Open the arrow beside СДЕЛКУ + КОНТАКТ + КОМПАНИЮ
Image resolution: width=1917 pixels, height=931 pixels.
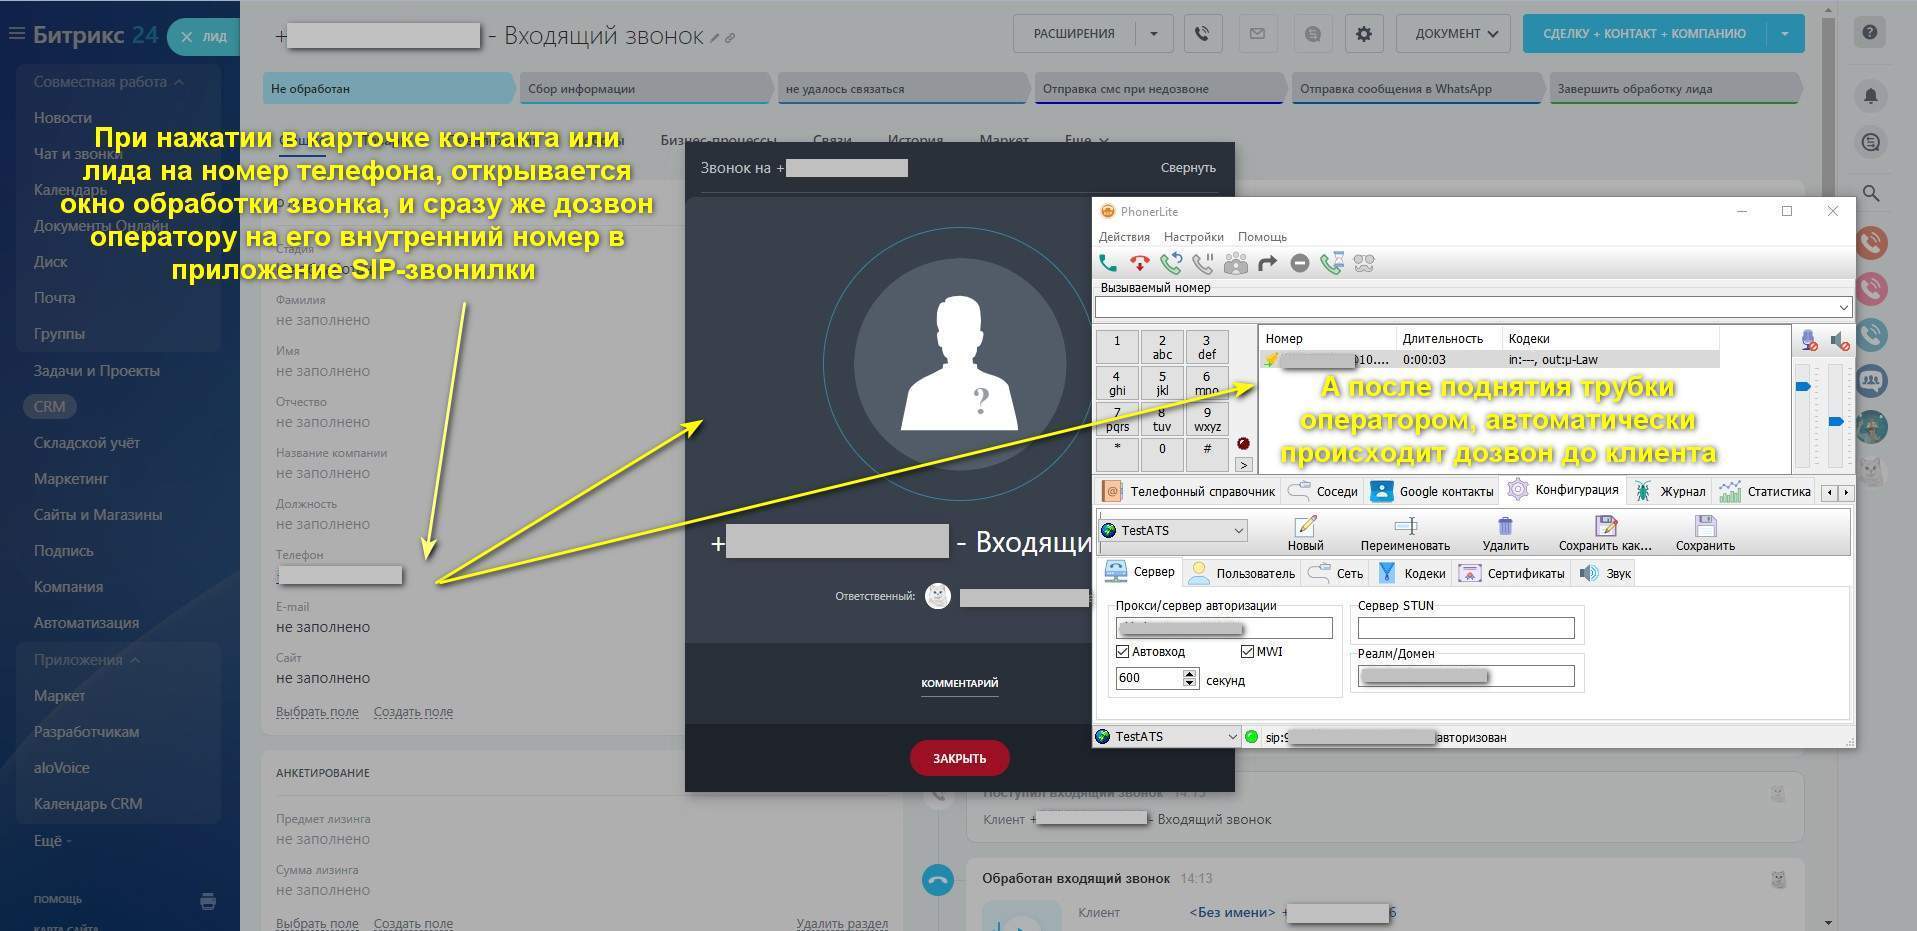coord(1785,34)
